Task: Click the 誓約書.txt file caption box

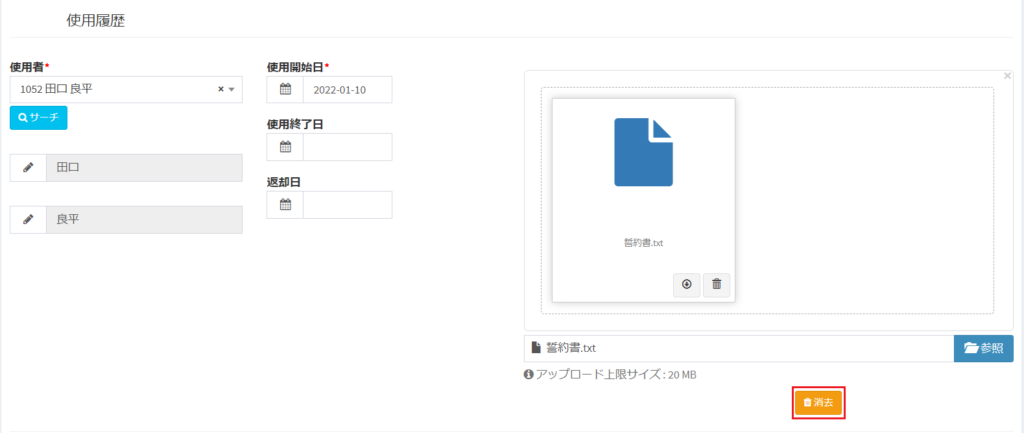Action: [739, 348]
